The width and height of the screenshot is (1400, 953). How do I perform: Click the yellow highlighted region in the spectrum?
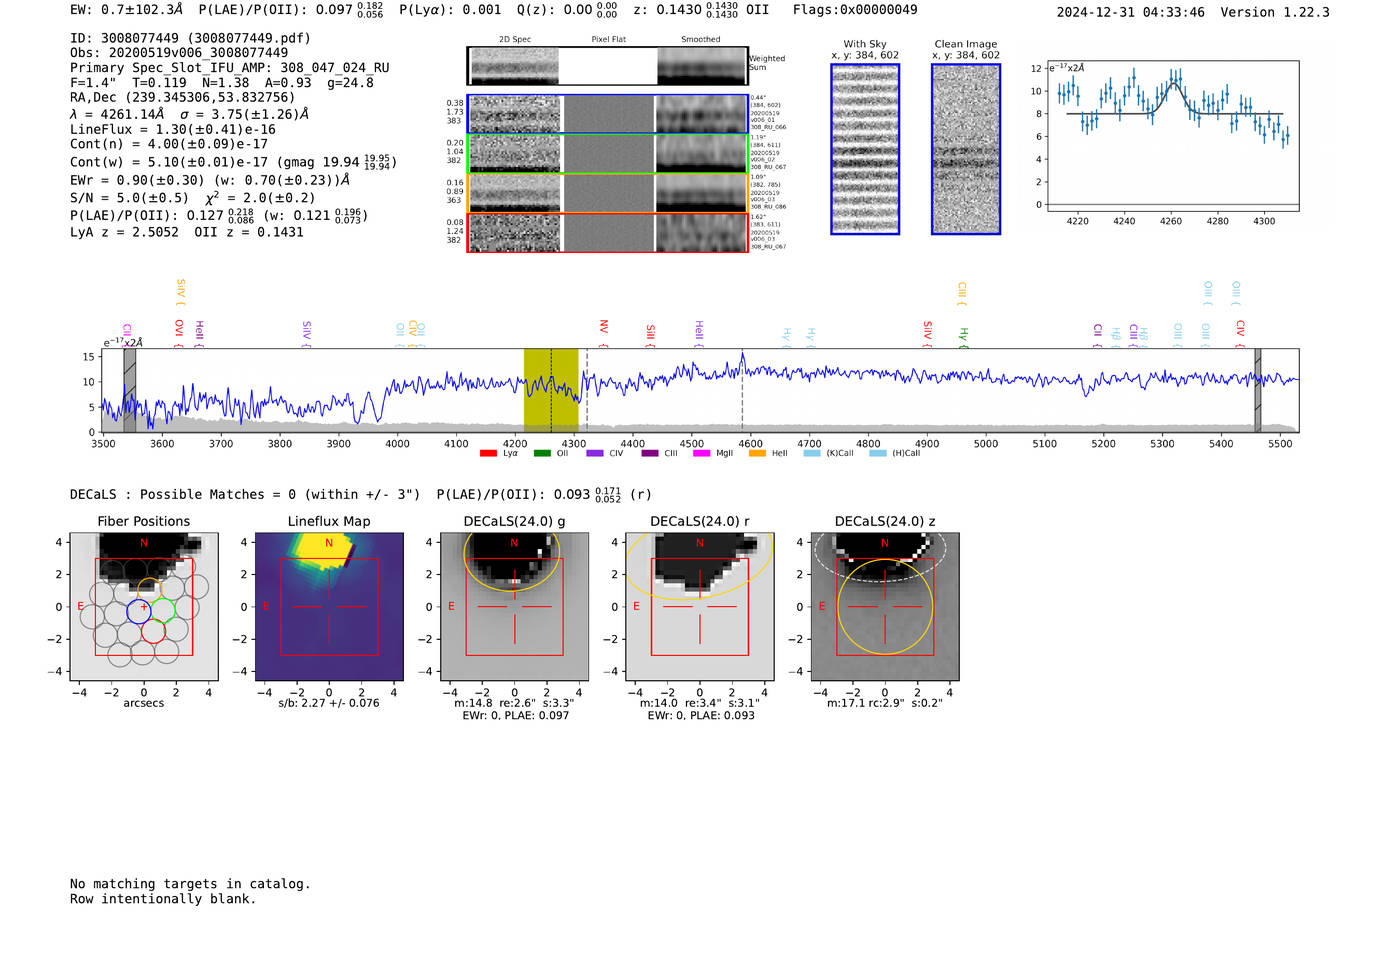pyautogui.click(x=551, y=390)
